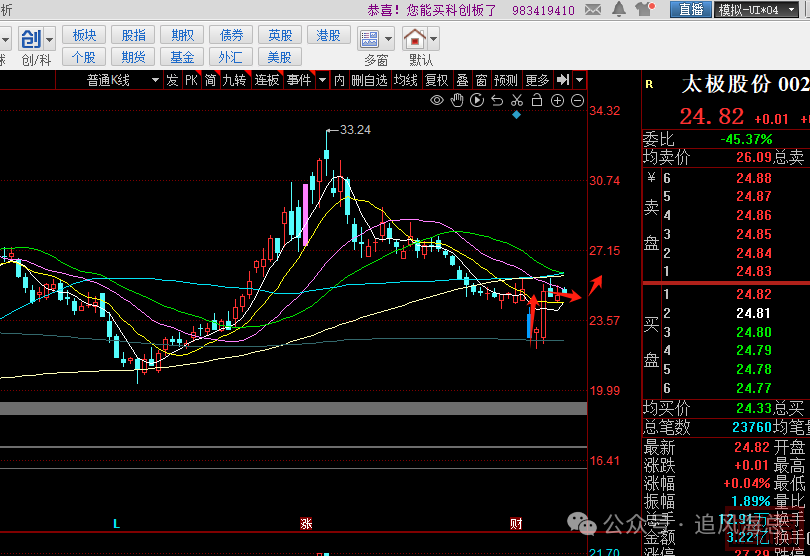Screen dimensions: 810x556
Task: Select the hand pan tool
Action: pyautogui.click(x=457, y=100)
